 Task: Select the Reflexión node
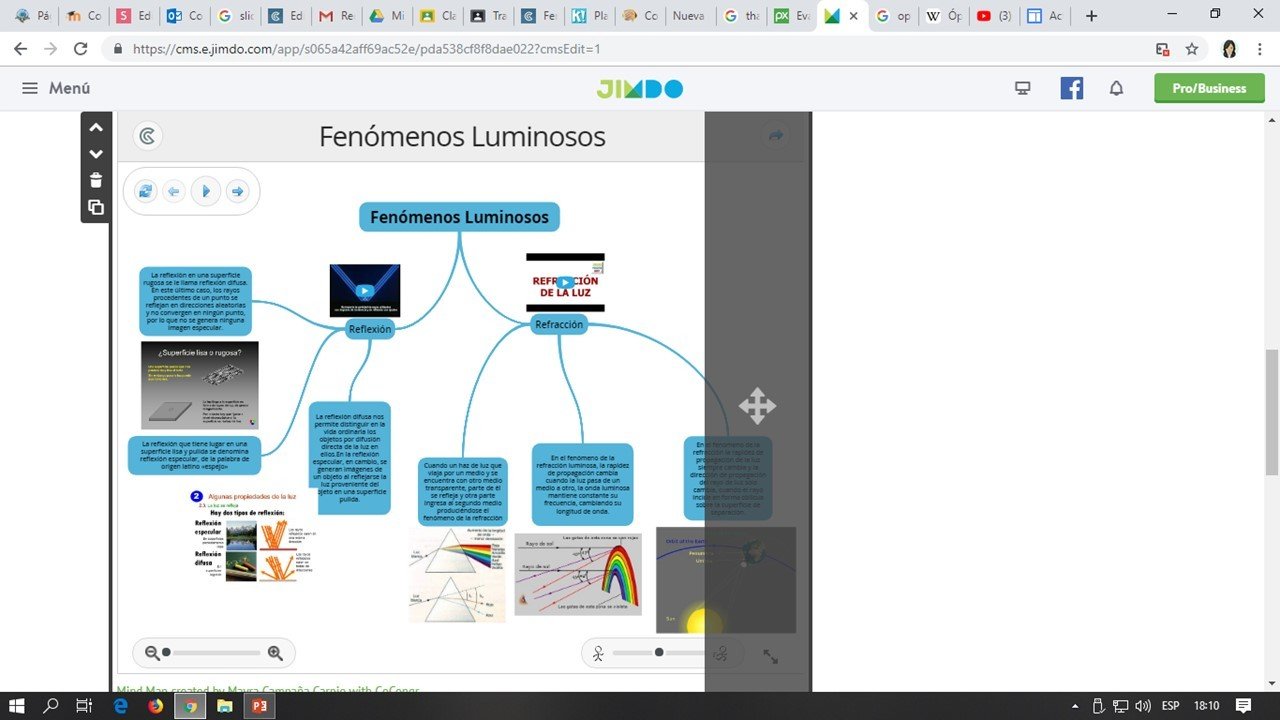(x=370, y=329)
